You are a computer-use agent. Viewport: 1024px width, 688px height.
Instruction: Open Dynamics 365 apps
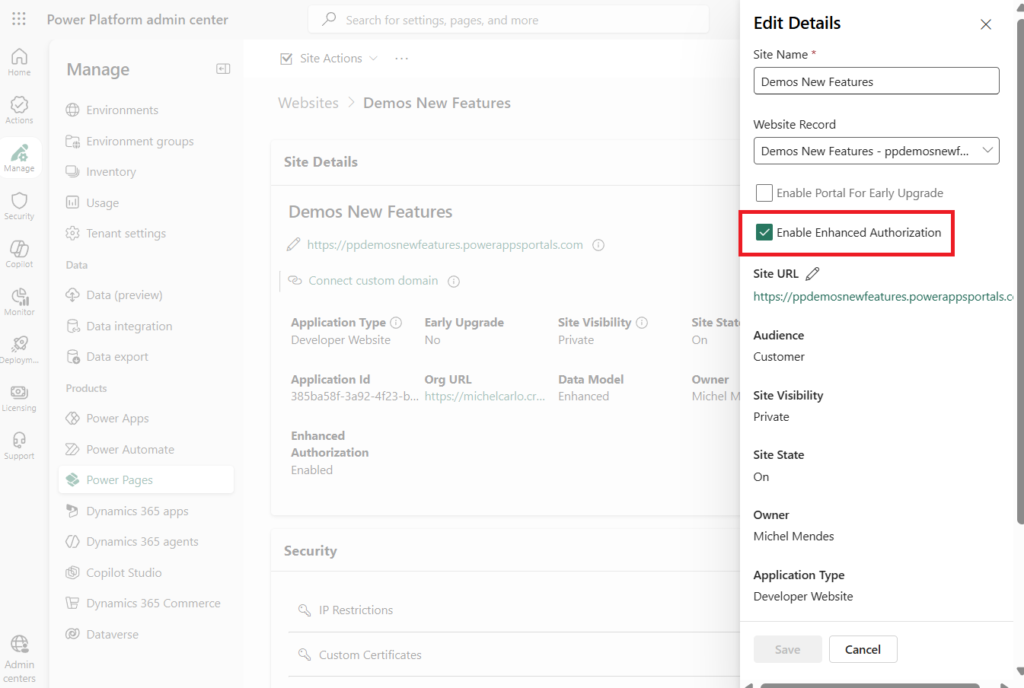click(x=137, y=511)
